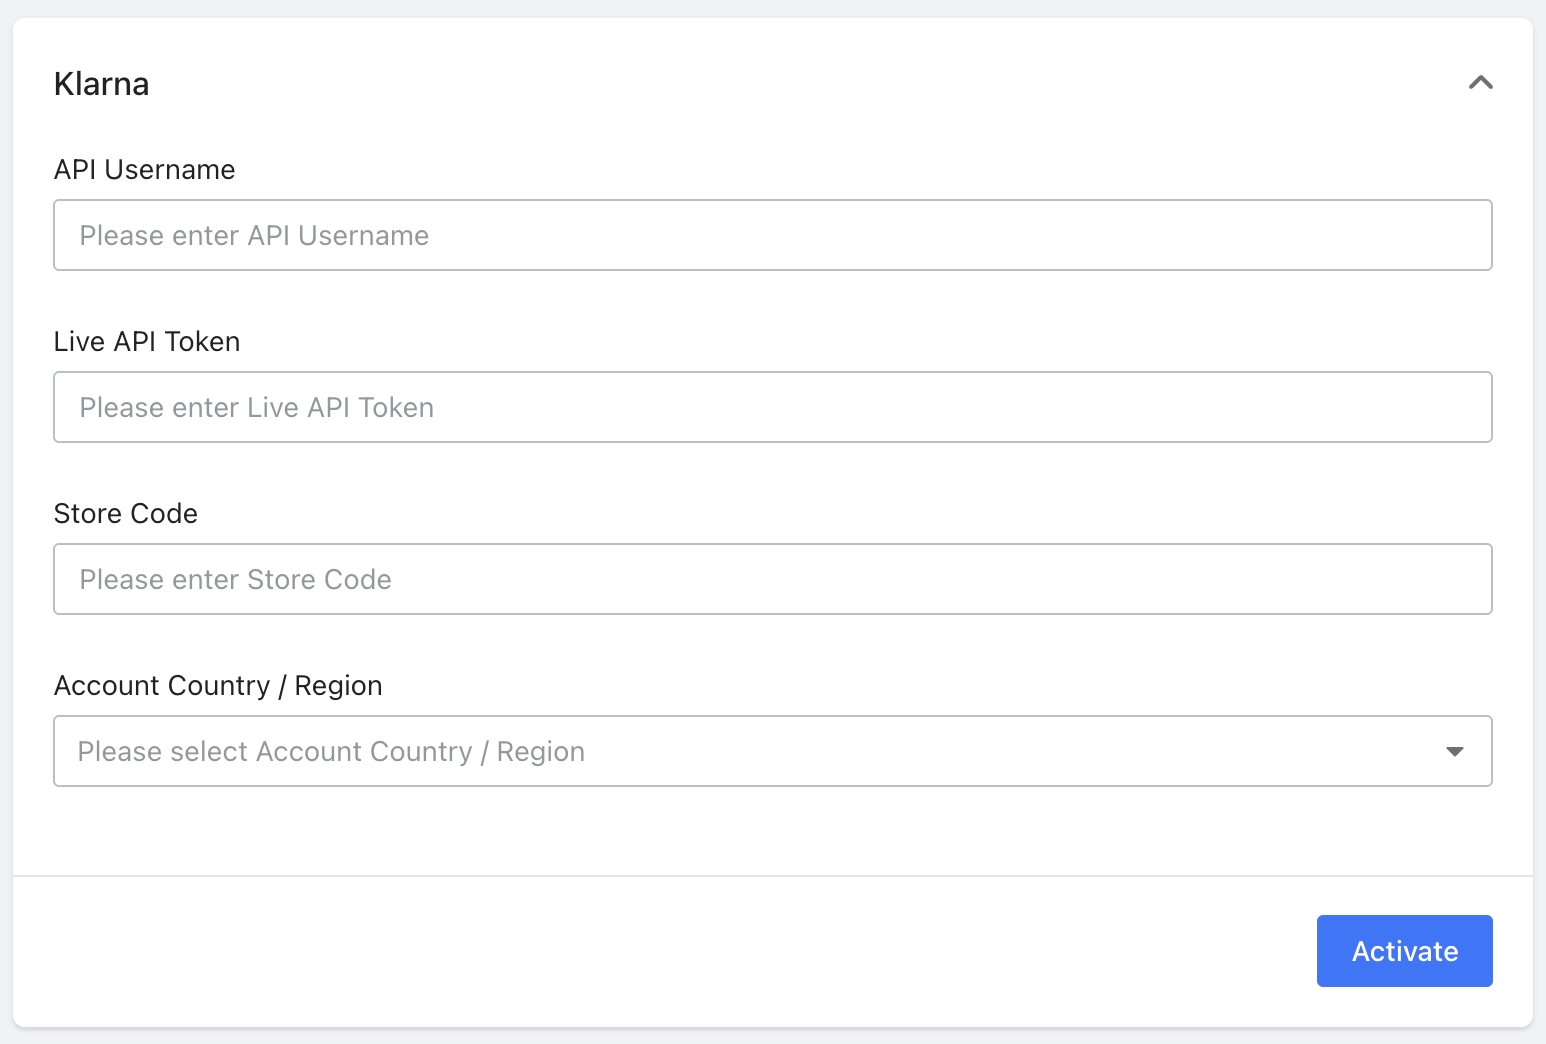This screenshot has height=1044, width=1546.
Task: Click the header bar right of the Klarna title
Action: point(800,84)
